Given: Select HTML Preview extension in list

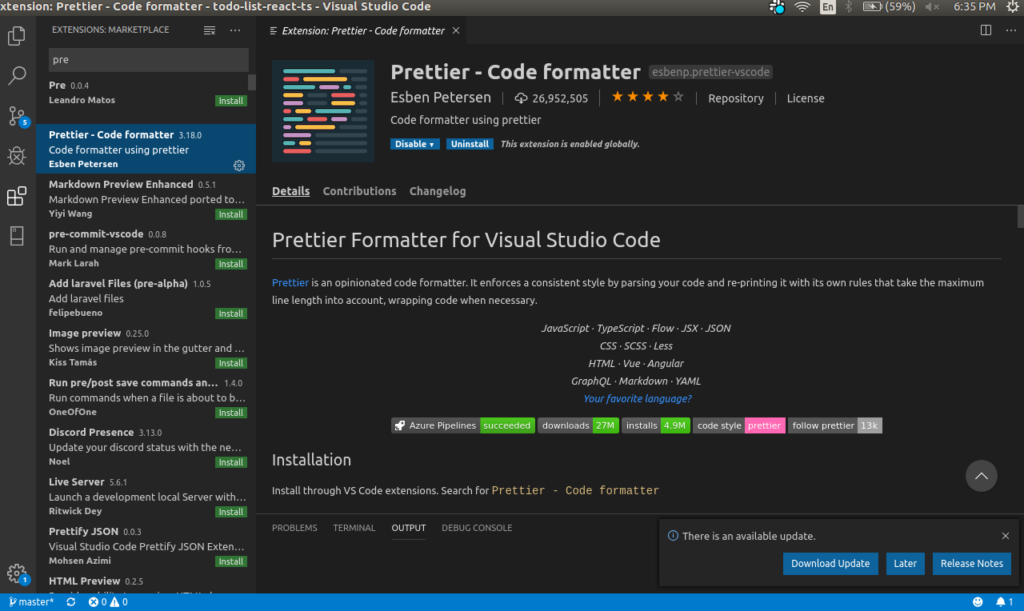Looking at the screenshot, I should pos(146,584).
